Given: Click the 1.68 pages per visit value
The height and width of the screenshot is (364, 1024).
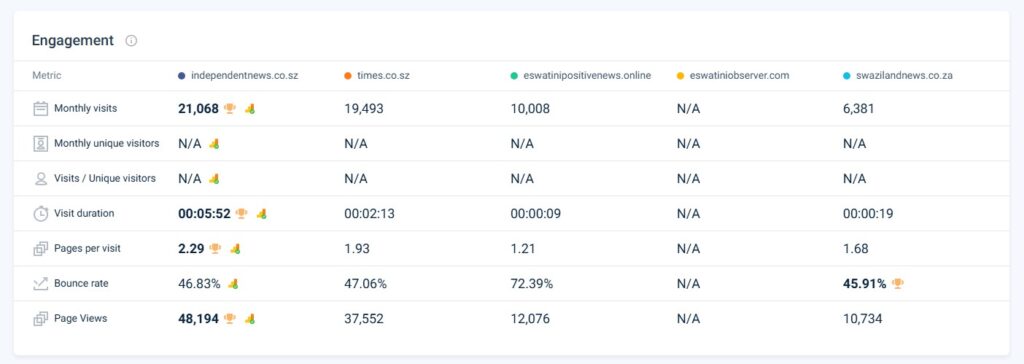Looking at the screenshot, I should [x=856, y=249].
